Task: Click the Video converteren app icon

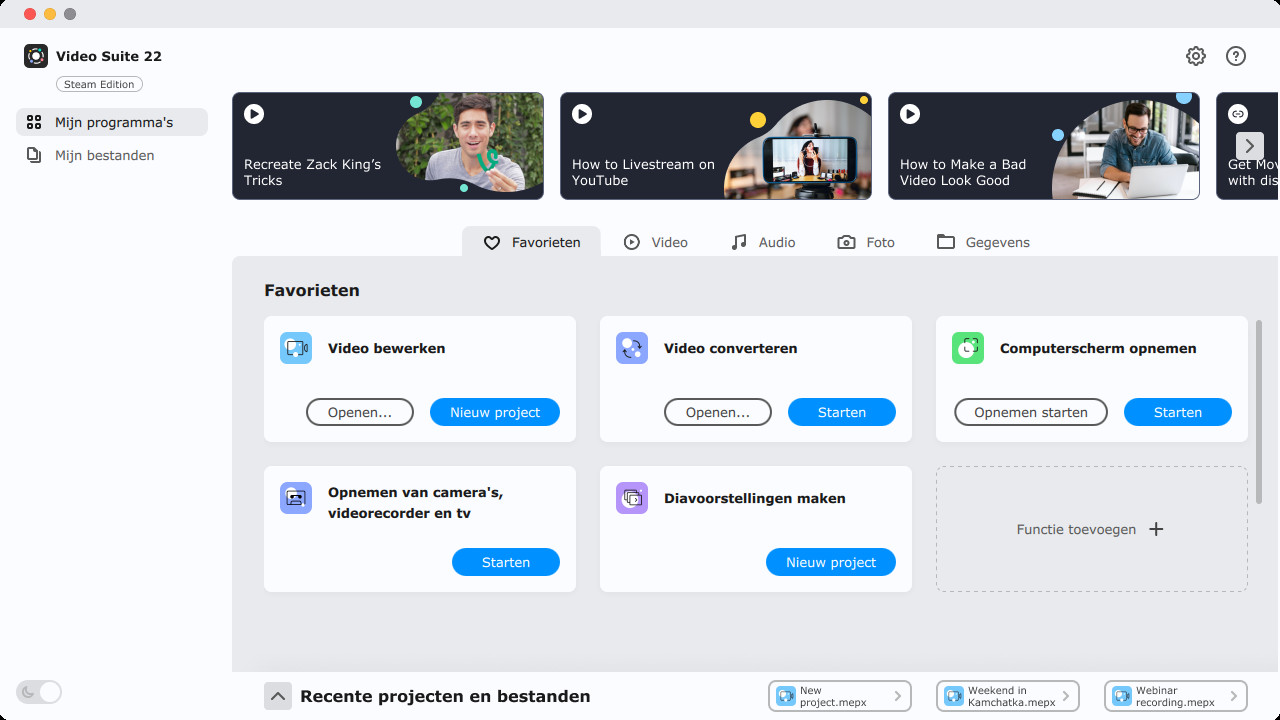Action: point(632,348)
